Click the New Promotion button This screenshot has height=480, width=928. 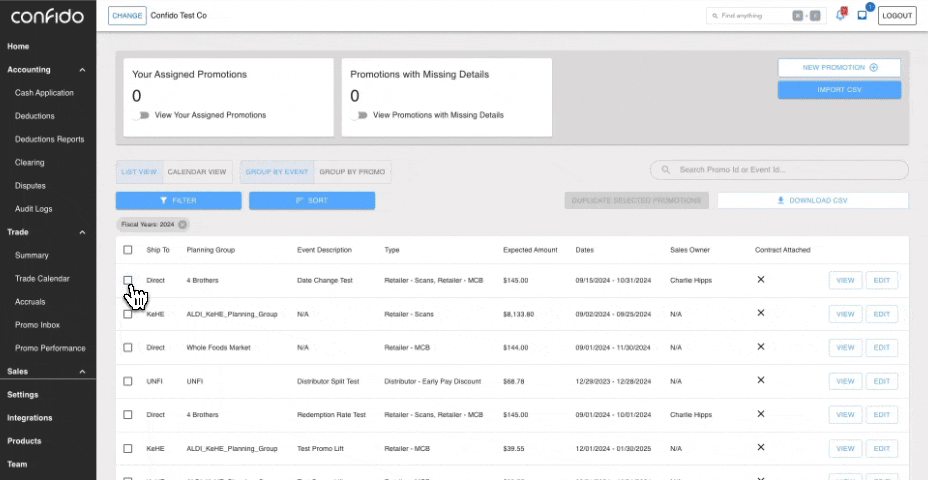839,67
